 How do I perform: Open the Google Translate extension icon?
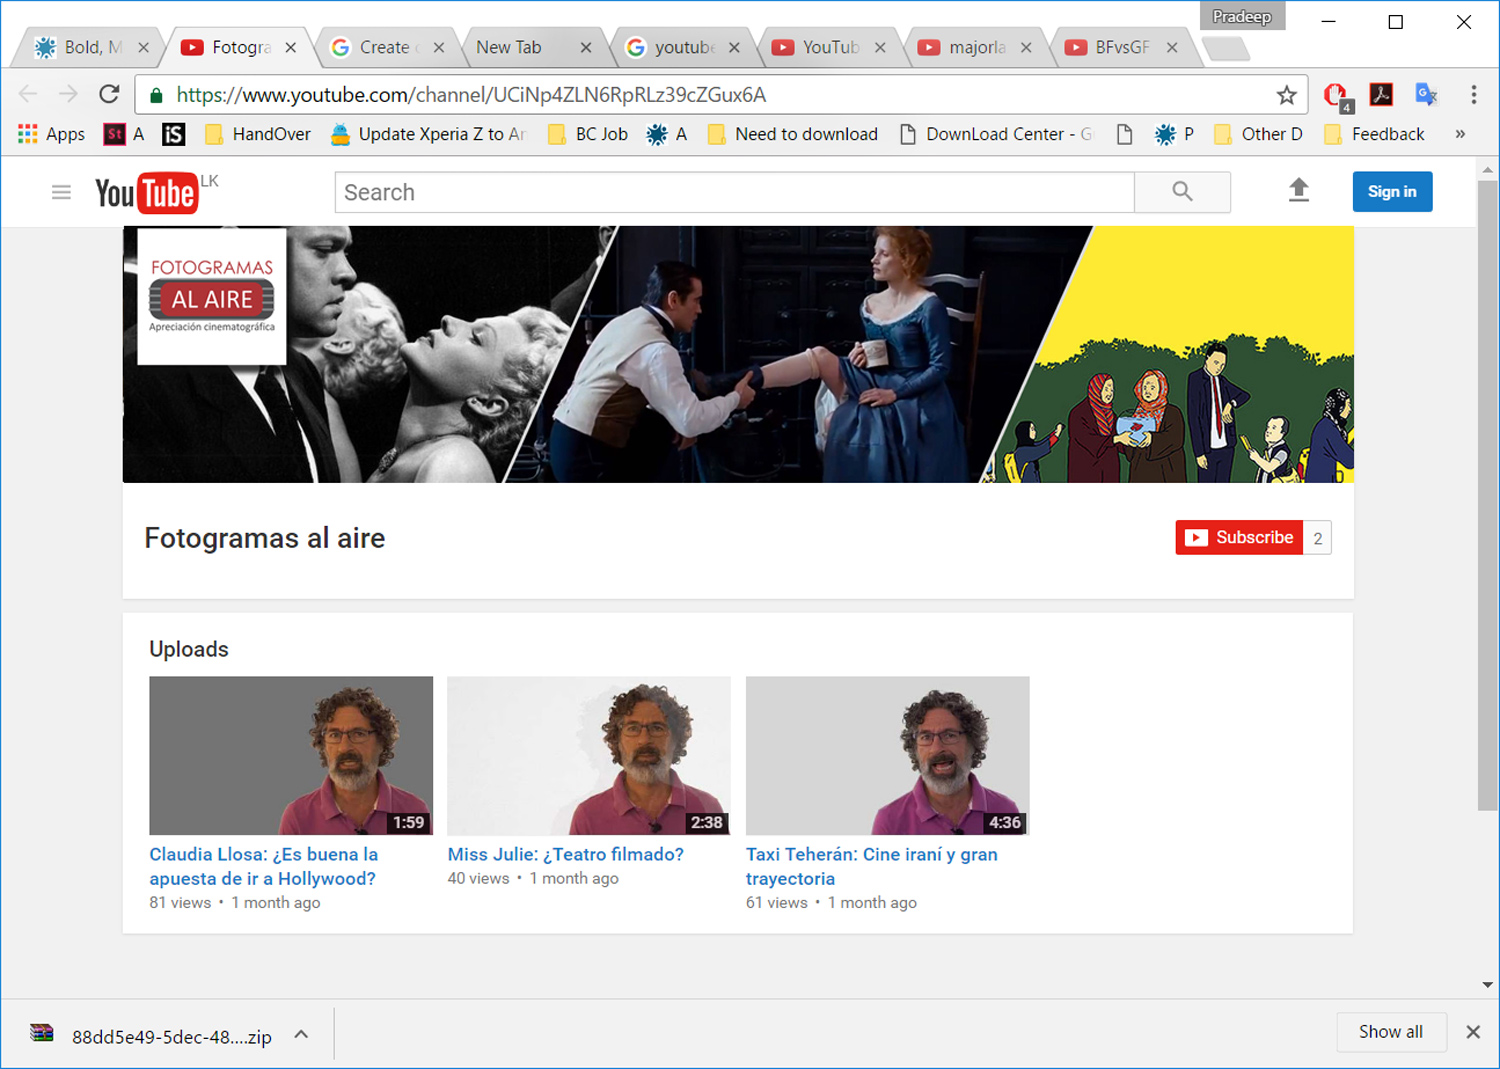(1426, 95)
